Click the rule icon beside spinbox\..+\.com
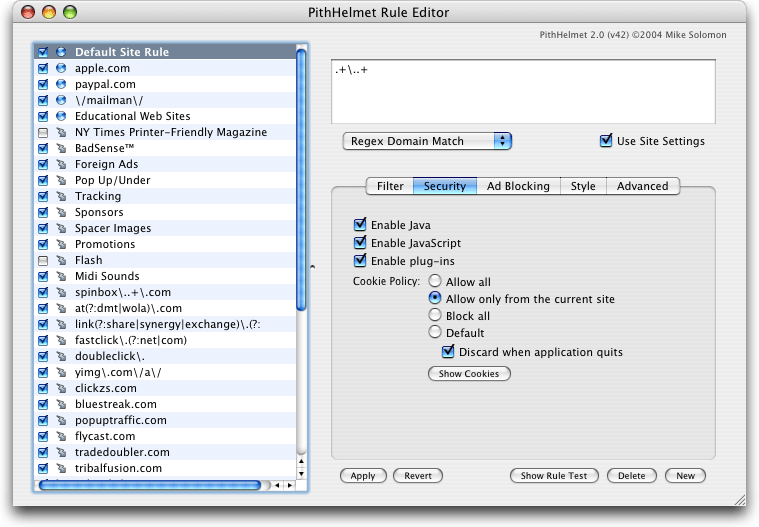The image size is (759, 527). pyautogui.click(x=61, y=292)
